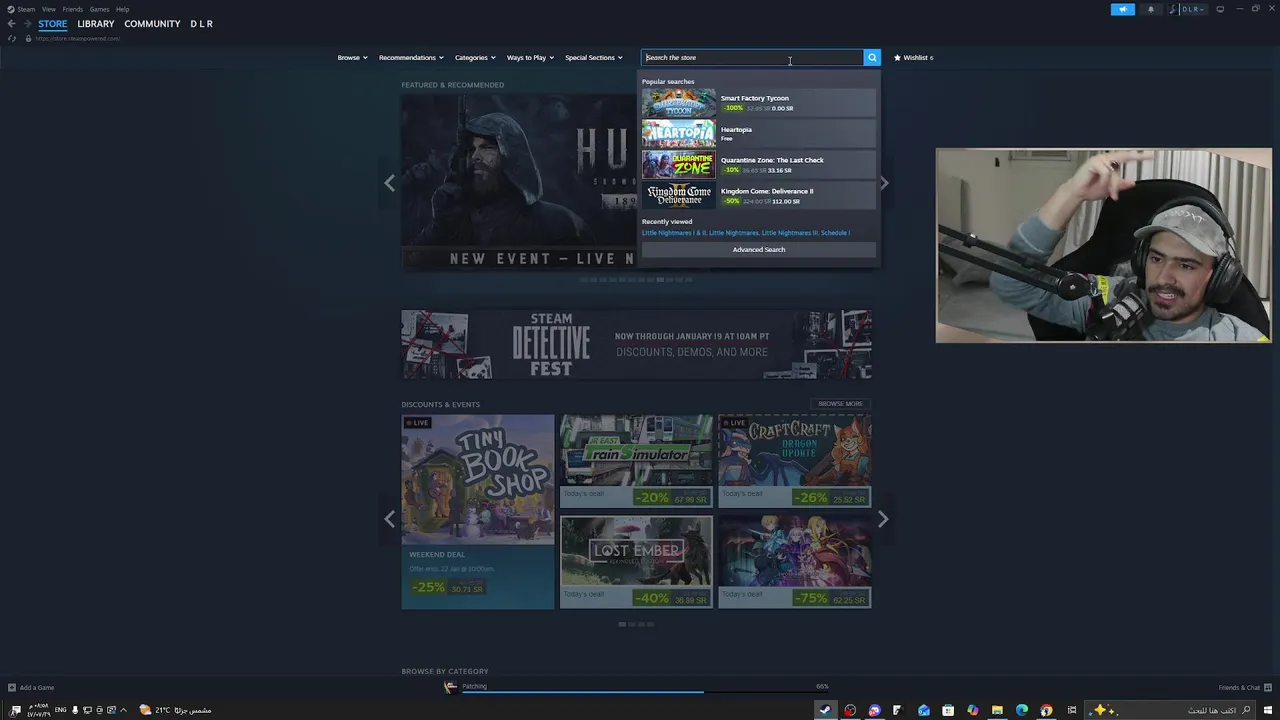Open the Windows Start menu
Viewport: 1280px width, 720px height.
click(x=1267, y=710)
